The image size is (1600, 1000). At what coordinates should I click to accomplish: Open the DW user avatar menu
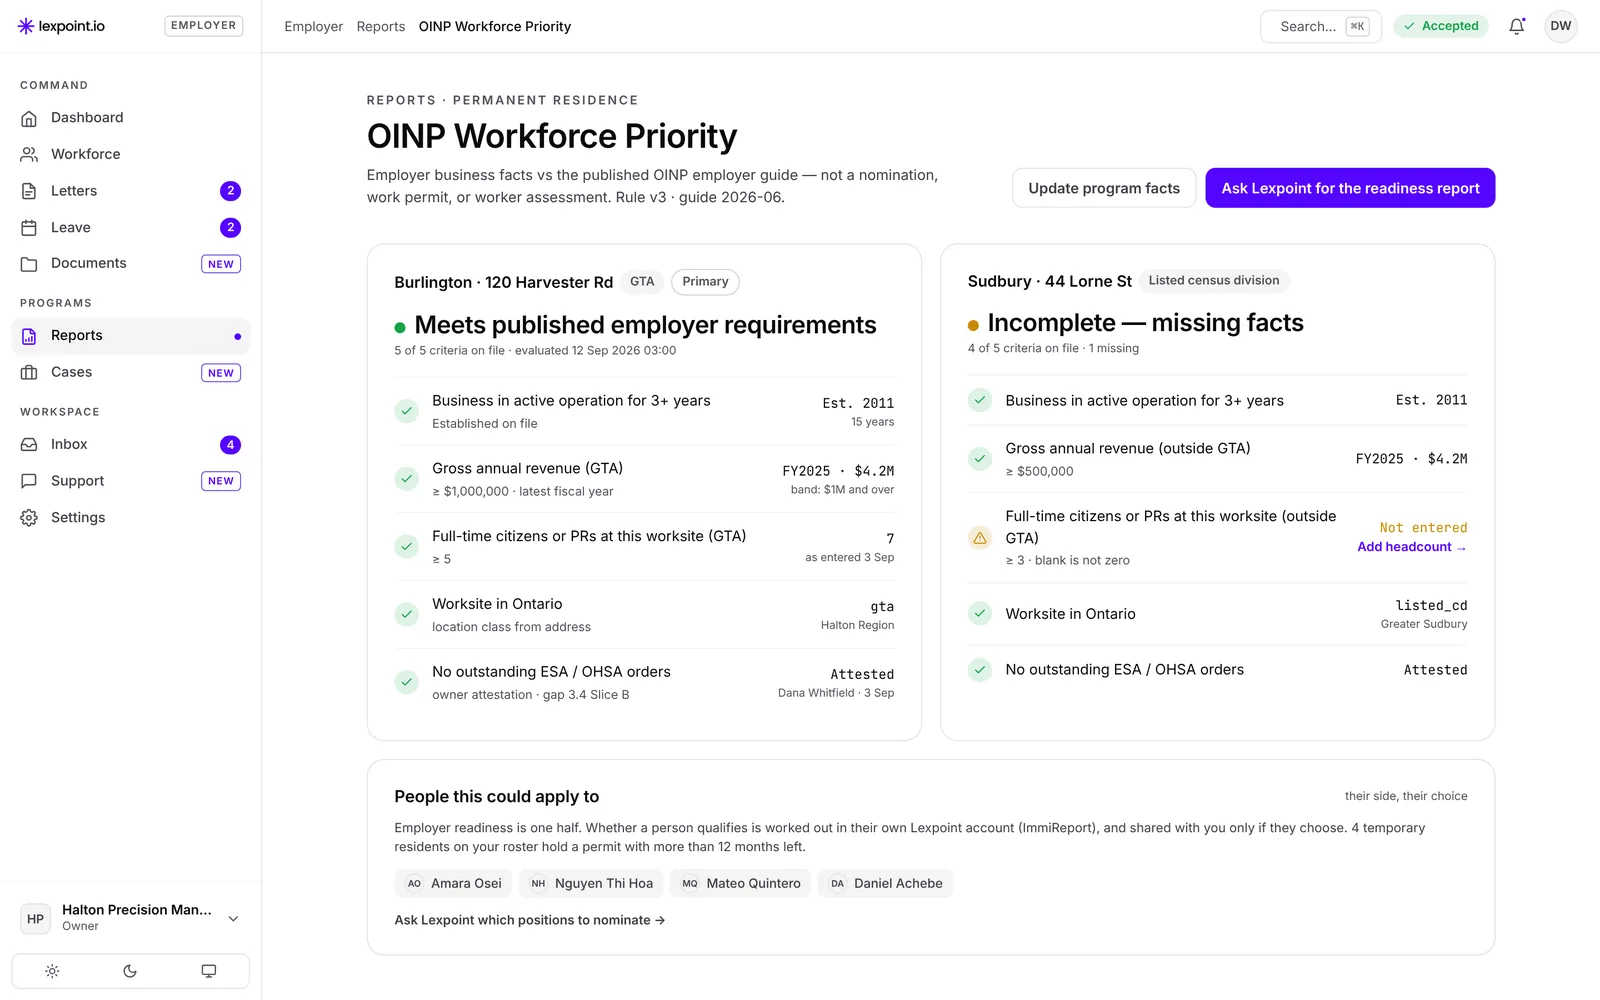pyautogui.click(x=1560, y=26)
